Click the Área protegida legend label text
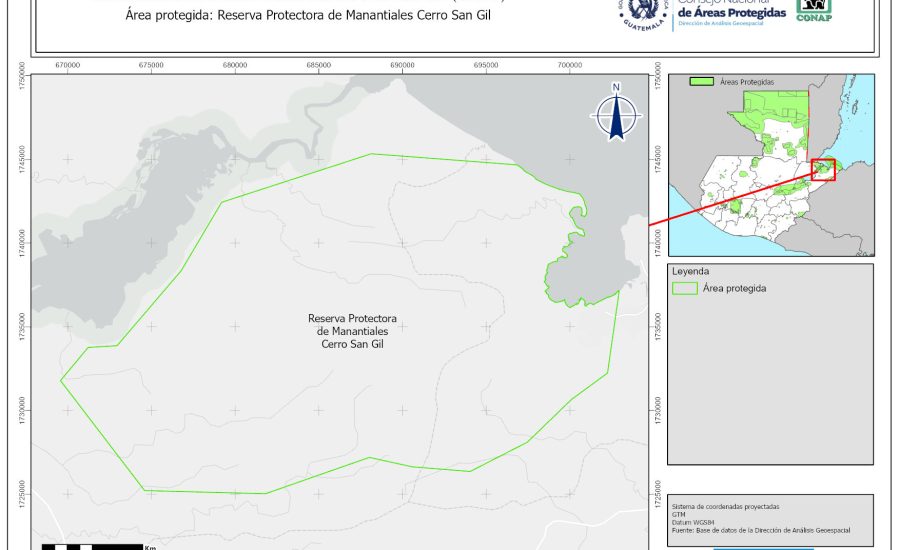 [735, 288]
